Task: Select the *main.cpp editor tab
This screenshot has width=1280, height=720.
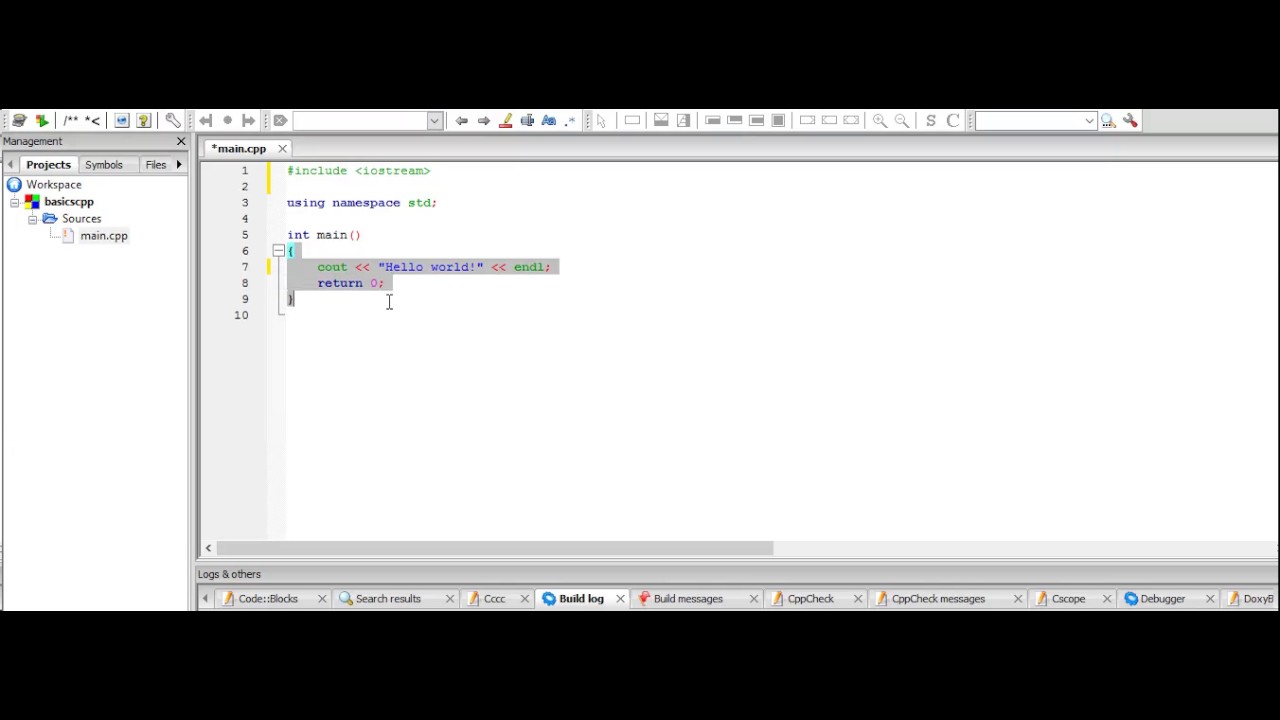Action: pos(239,149)
